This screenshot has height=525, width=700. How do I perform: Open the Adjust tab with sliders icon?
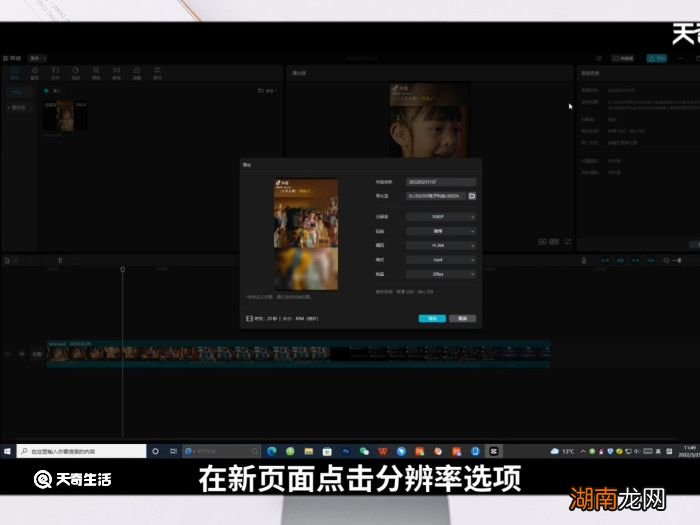point(157,73)
